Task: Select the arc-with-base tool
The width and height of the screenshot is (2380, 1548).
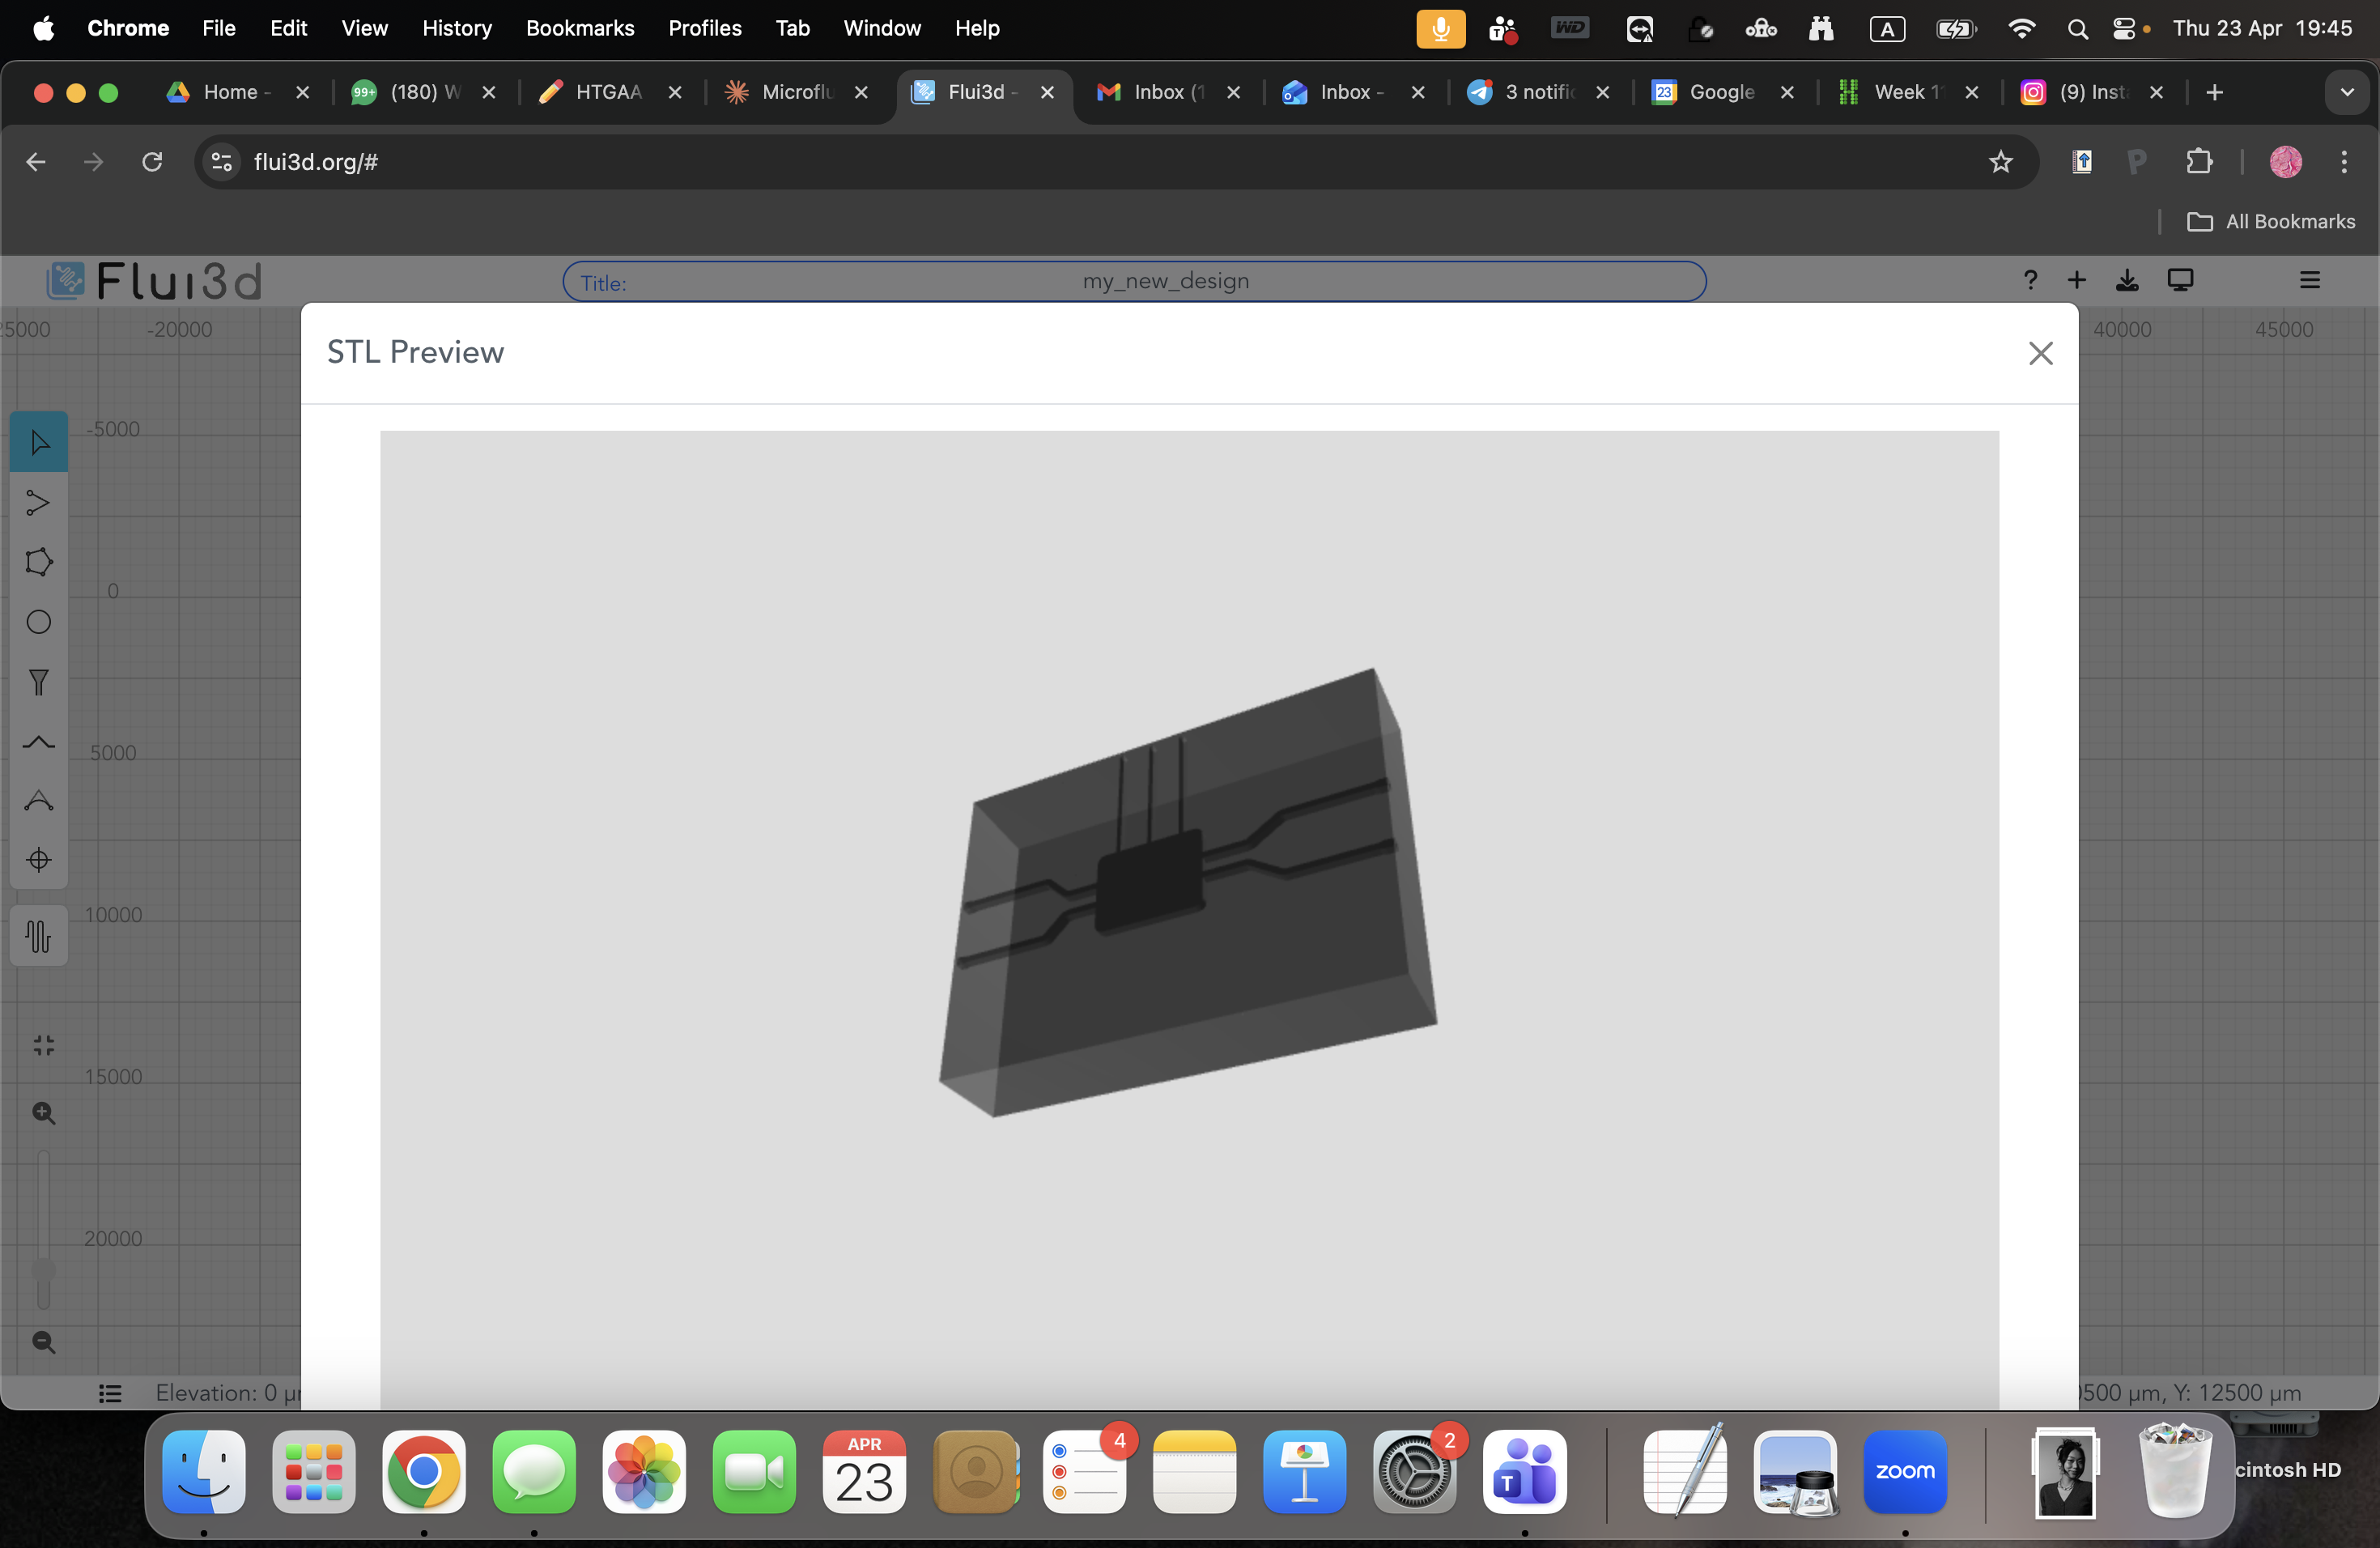Action: coord(38,800)
